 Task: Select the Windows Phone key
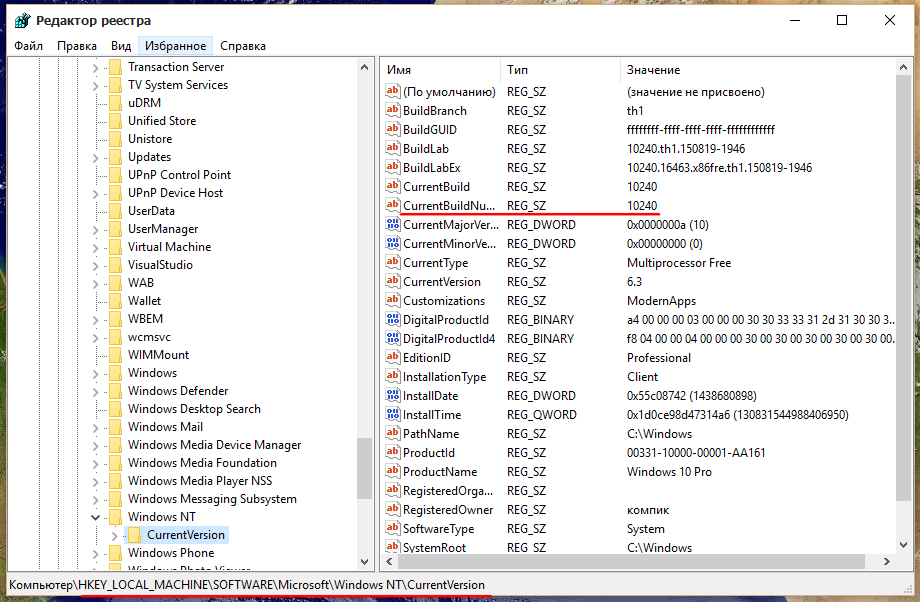(x=171, y=553)
